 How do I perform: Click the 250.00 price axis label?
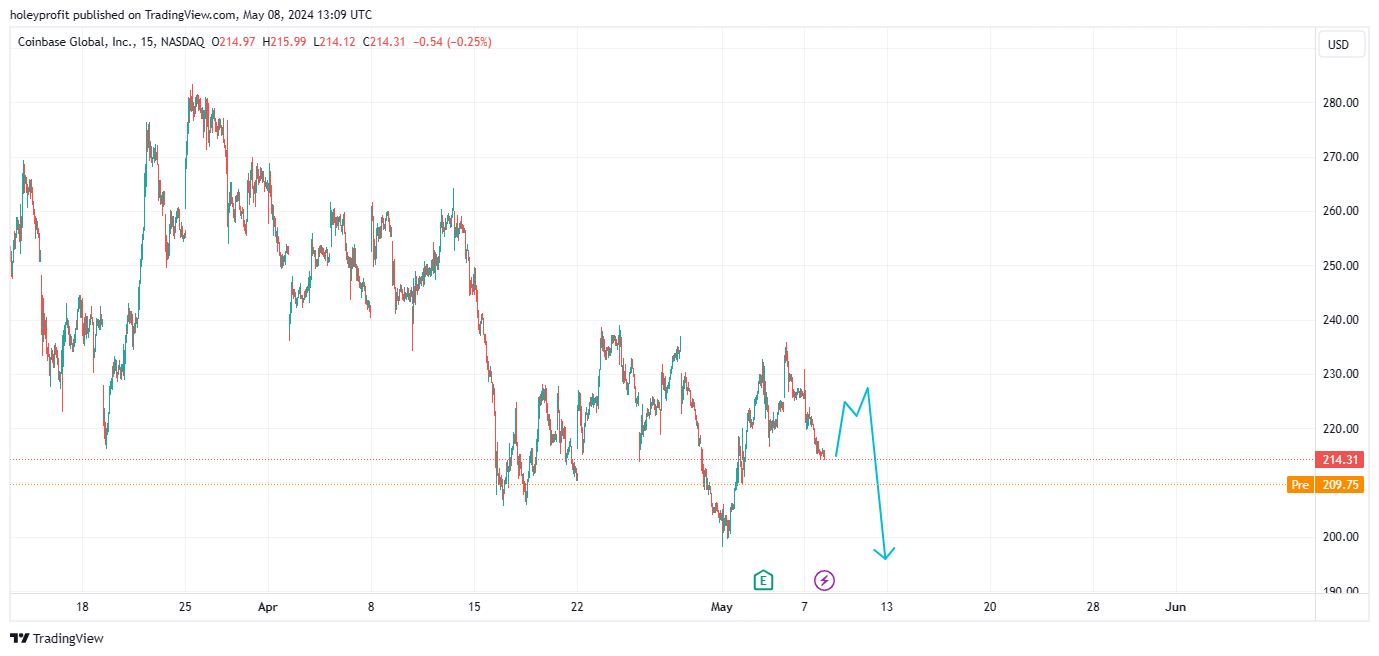(1340, 266)
